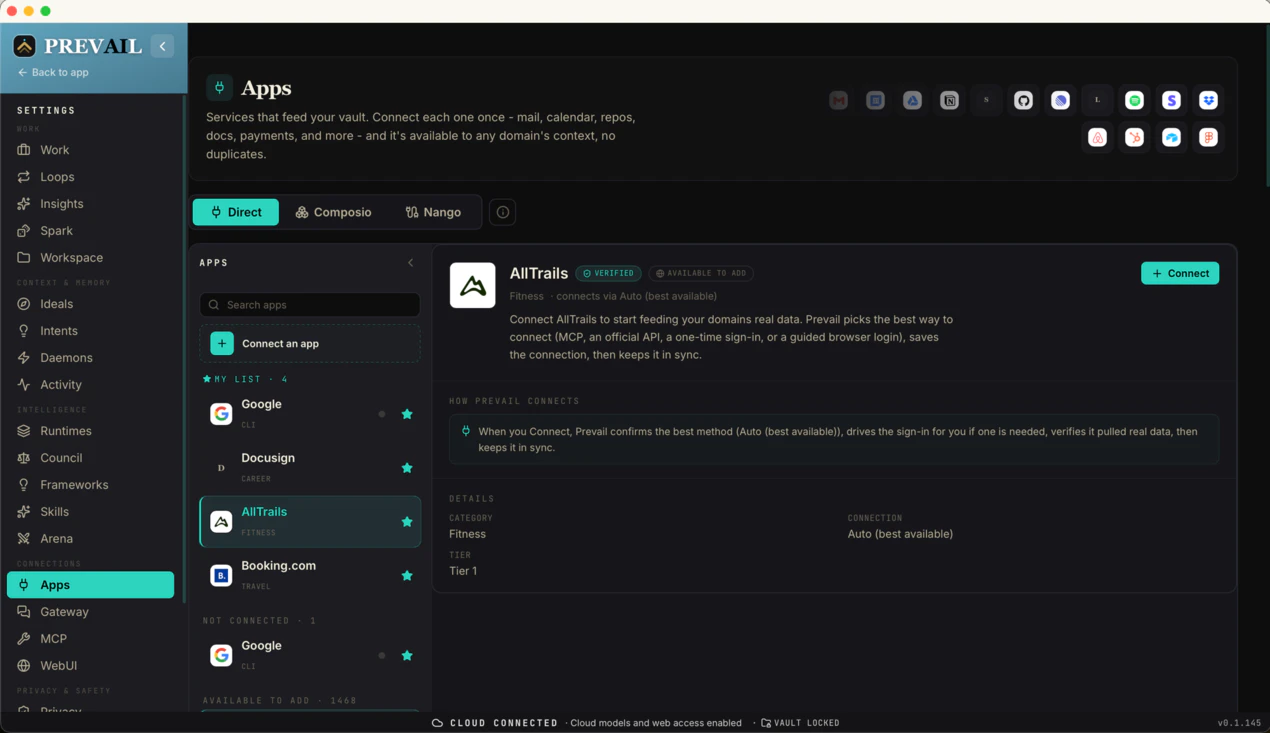Click the Google Calendar icon in the header
The width and height of the screenshot is (1270, 733).
(x=875, y=100)
